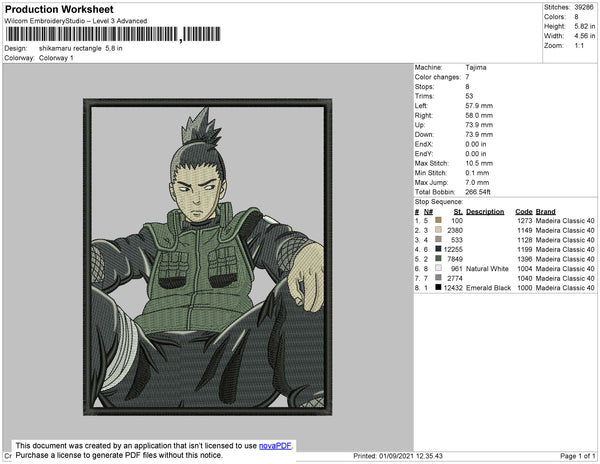Click the Max Jump value 7.0 mm

(477, 182)
